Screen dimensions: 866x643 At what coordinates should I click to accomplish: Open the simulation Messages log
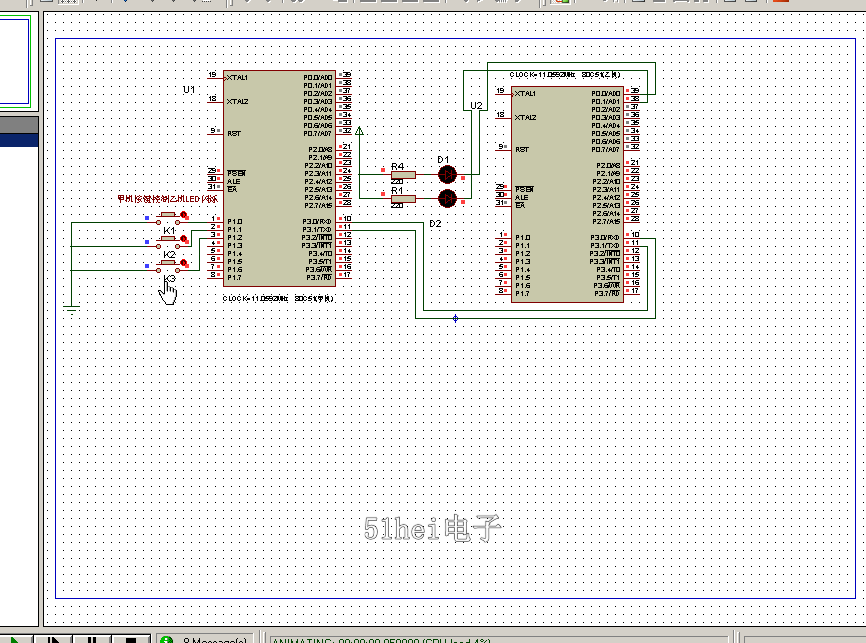tap(204, 640)
